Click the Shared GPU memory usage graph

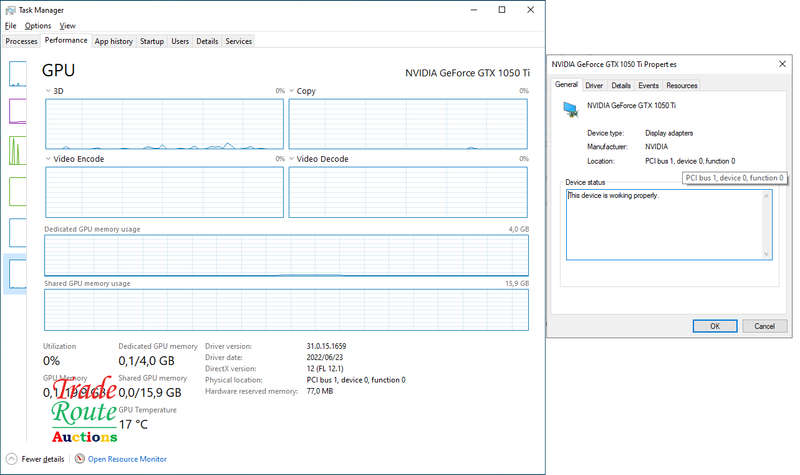click(x=286, y=310)
